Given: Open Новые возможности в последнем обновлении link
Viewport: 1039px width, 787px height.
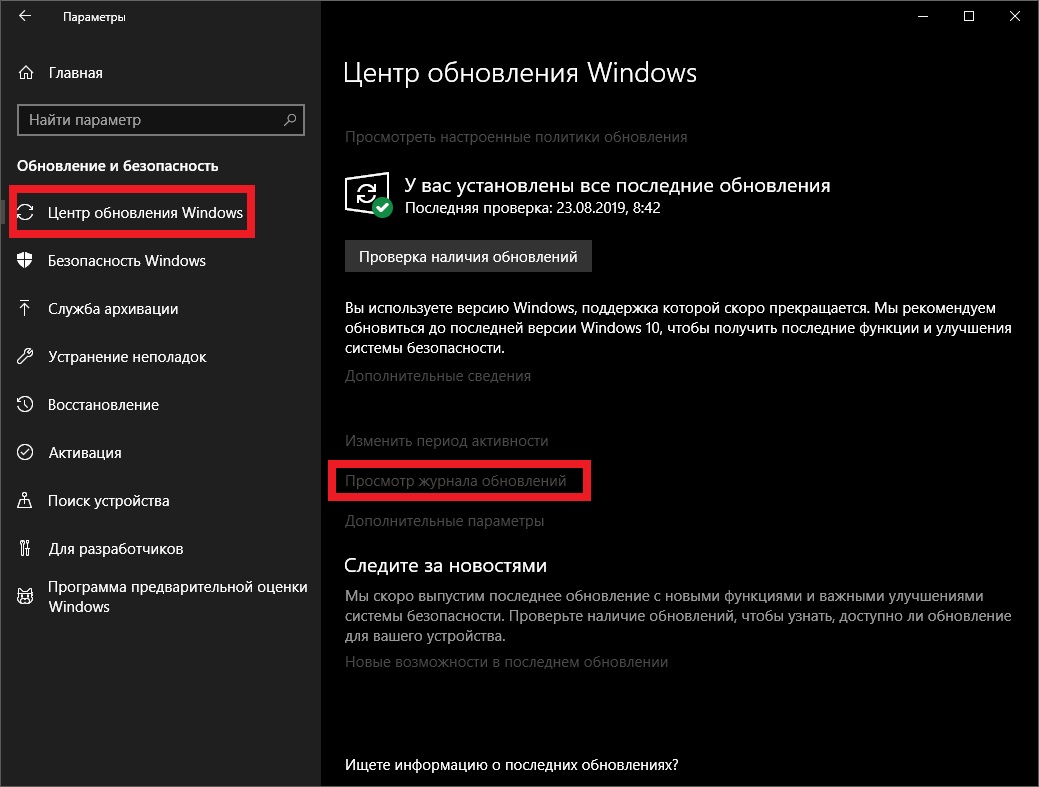Looking at the screenshot, I should (x=506, y=662).
